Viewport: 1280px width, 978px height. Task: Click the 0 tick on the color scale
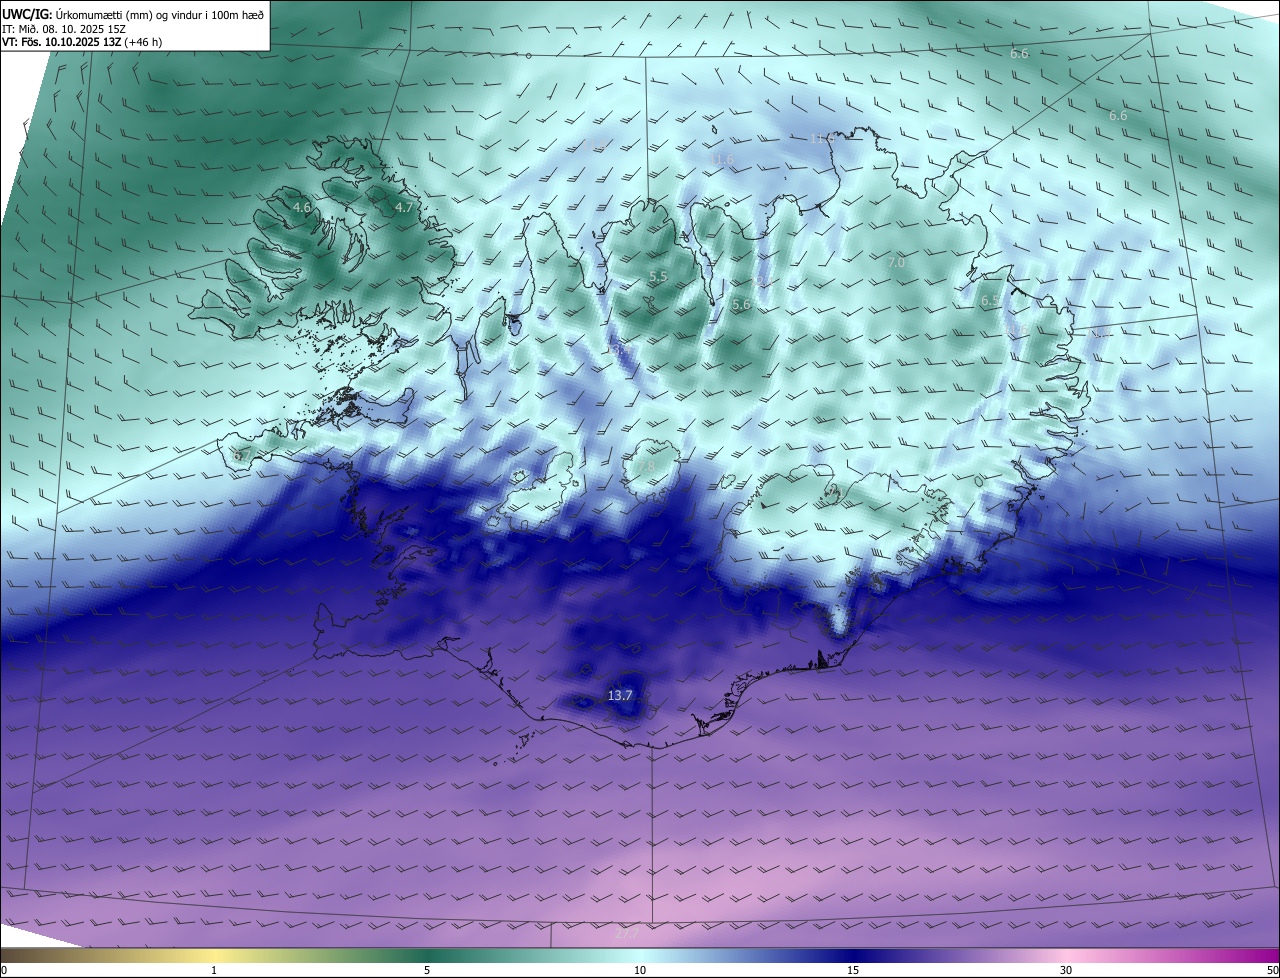click(4, 970)
